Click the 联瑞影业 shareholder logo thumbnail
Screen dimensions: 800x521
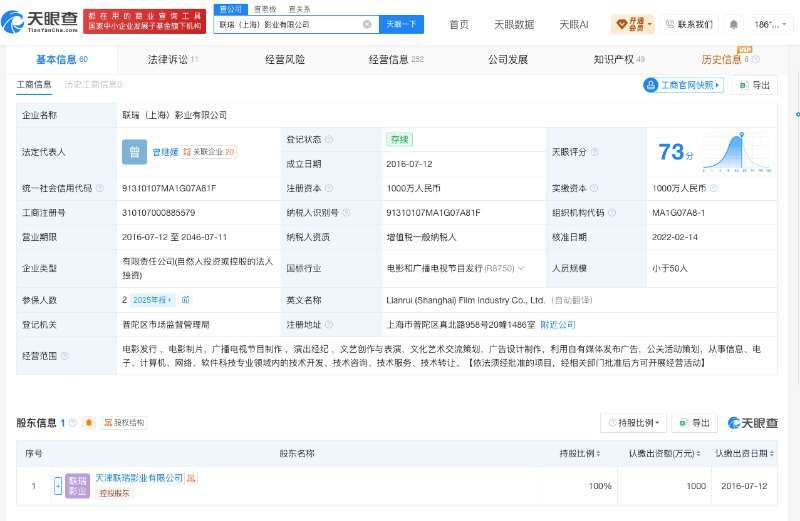[x=78, y=486]
